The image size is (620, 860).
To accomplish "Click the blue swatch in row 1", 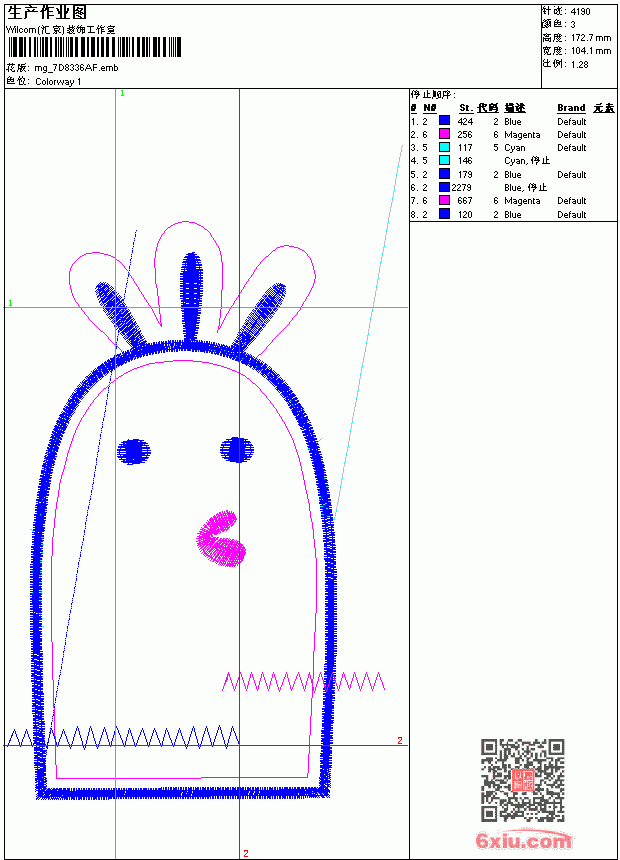I will click(x=444, y=121).
